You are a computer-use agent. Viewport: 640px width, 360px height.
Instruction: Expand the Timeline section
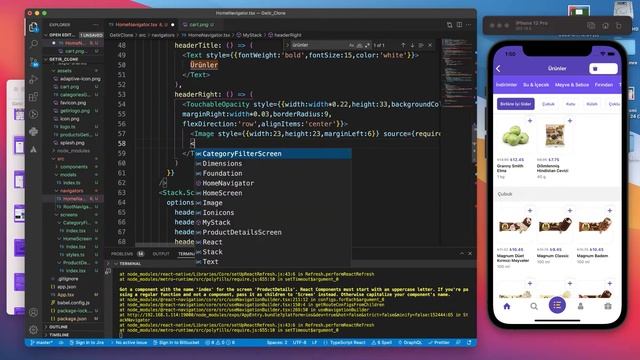pyautogui.click(x=73, y=335)
